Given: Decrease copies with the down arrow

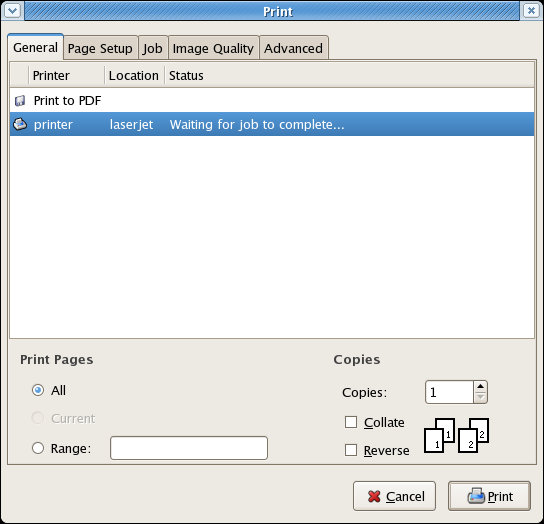Looking at the screenshot, I should pyautogui.click(x=481, y=397).
